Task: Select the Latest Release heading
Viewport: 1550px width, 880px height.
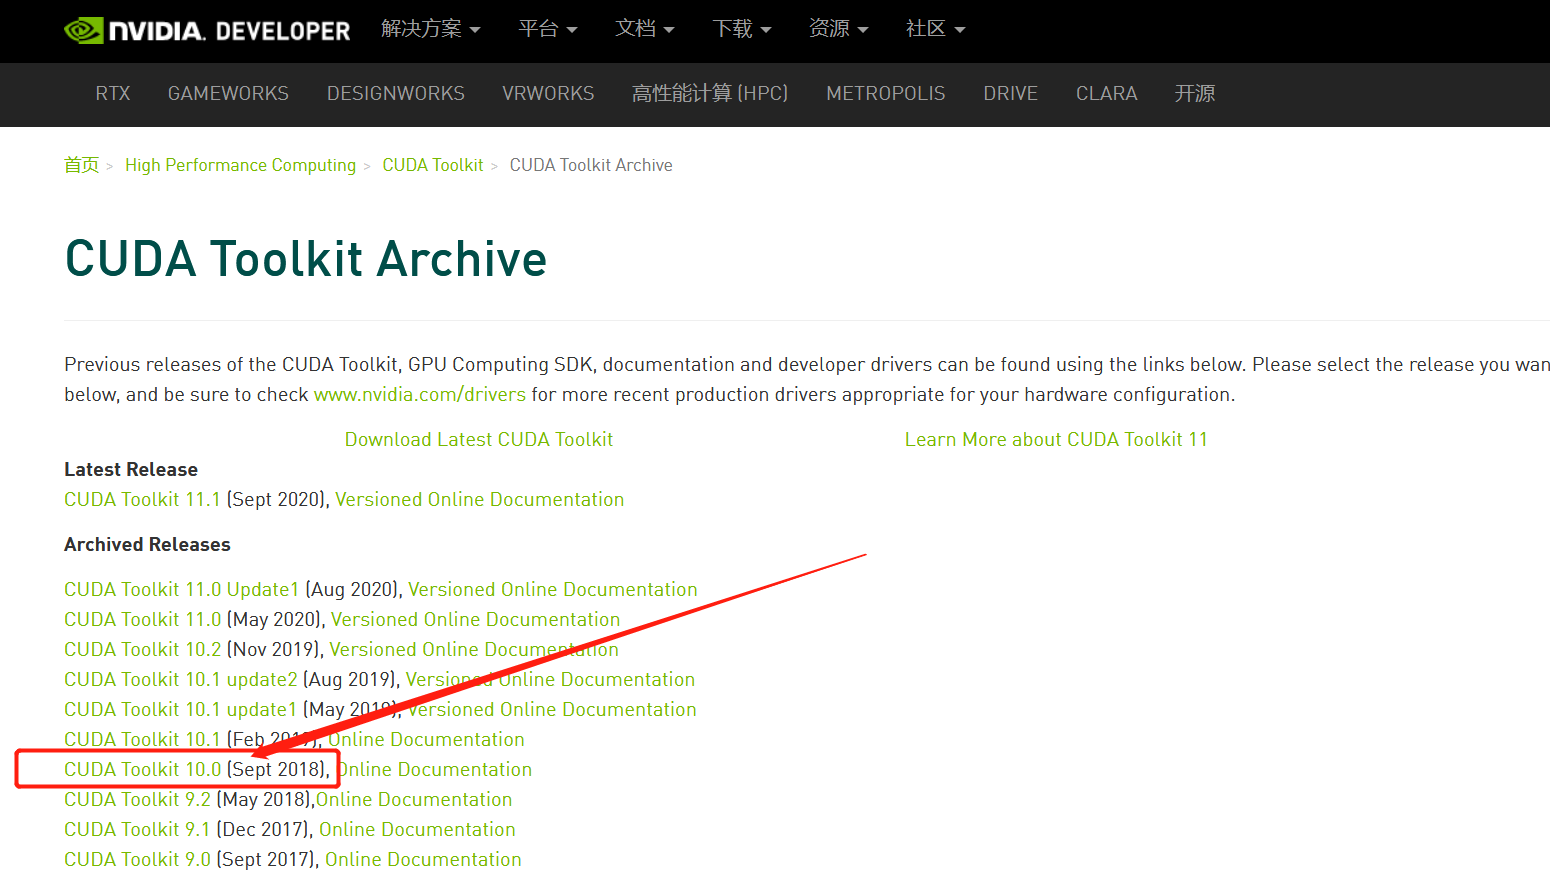Action: (131, 469)
